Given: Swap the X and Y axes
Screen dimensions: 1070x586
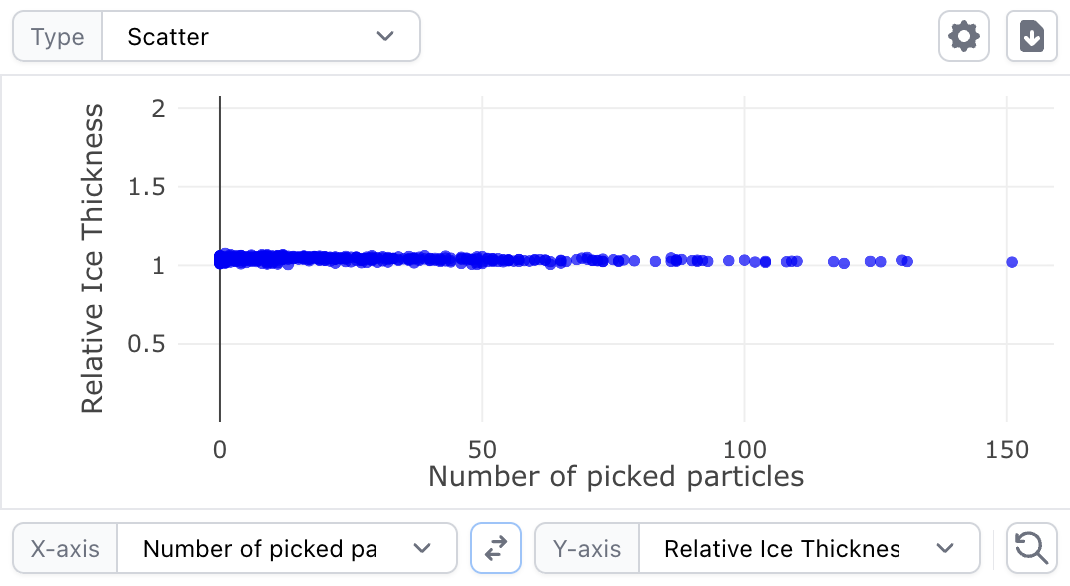Looking at the screenshot, I should pyautogui.click(x=496, y=548).
